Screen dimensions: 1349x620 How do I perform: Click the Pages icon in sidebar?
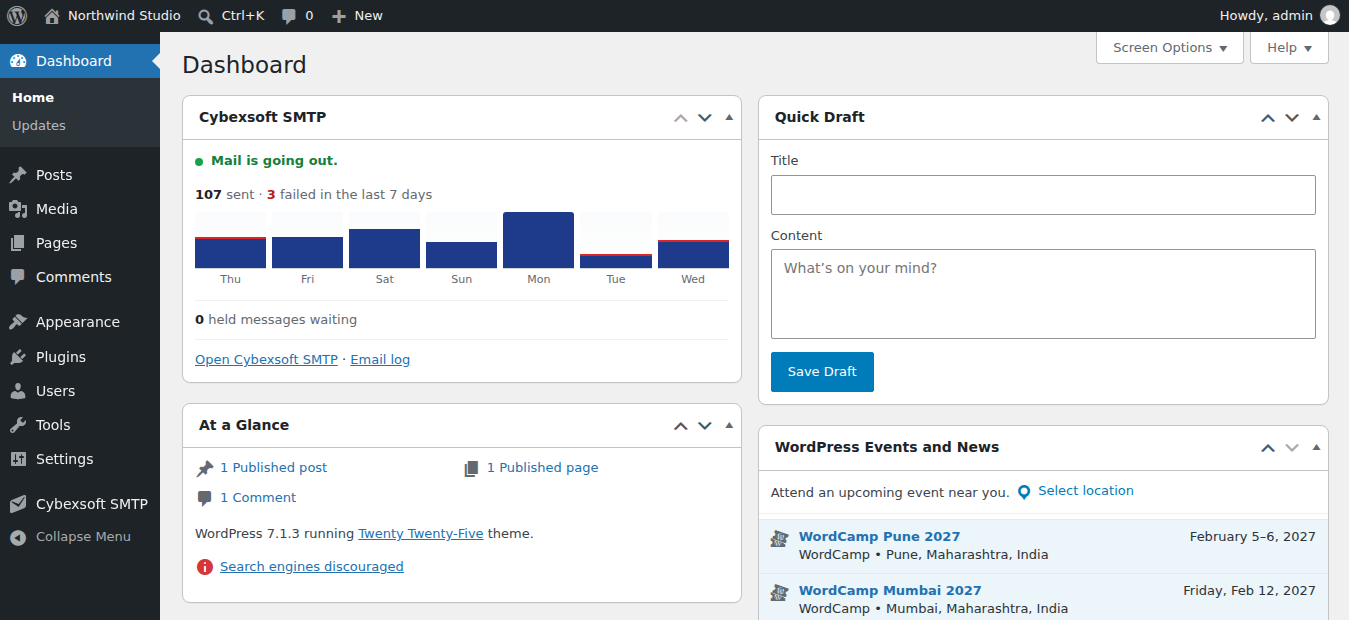point(18,243)
